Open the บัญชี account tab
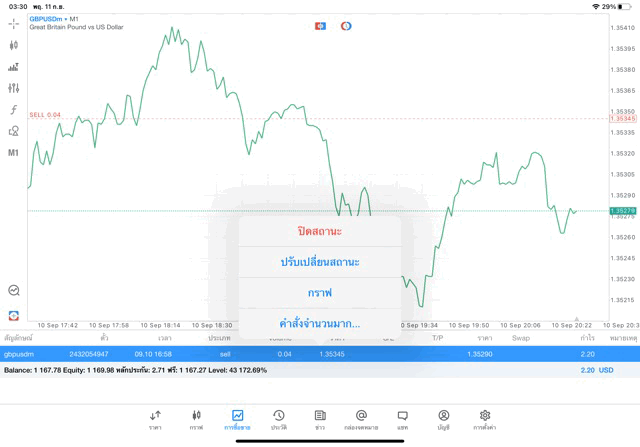 click(443, 418)
